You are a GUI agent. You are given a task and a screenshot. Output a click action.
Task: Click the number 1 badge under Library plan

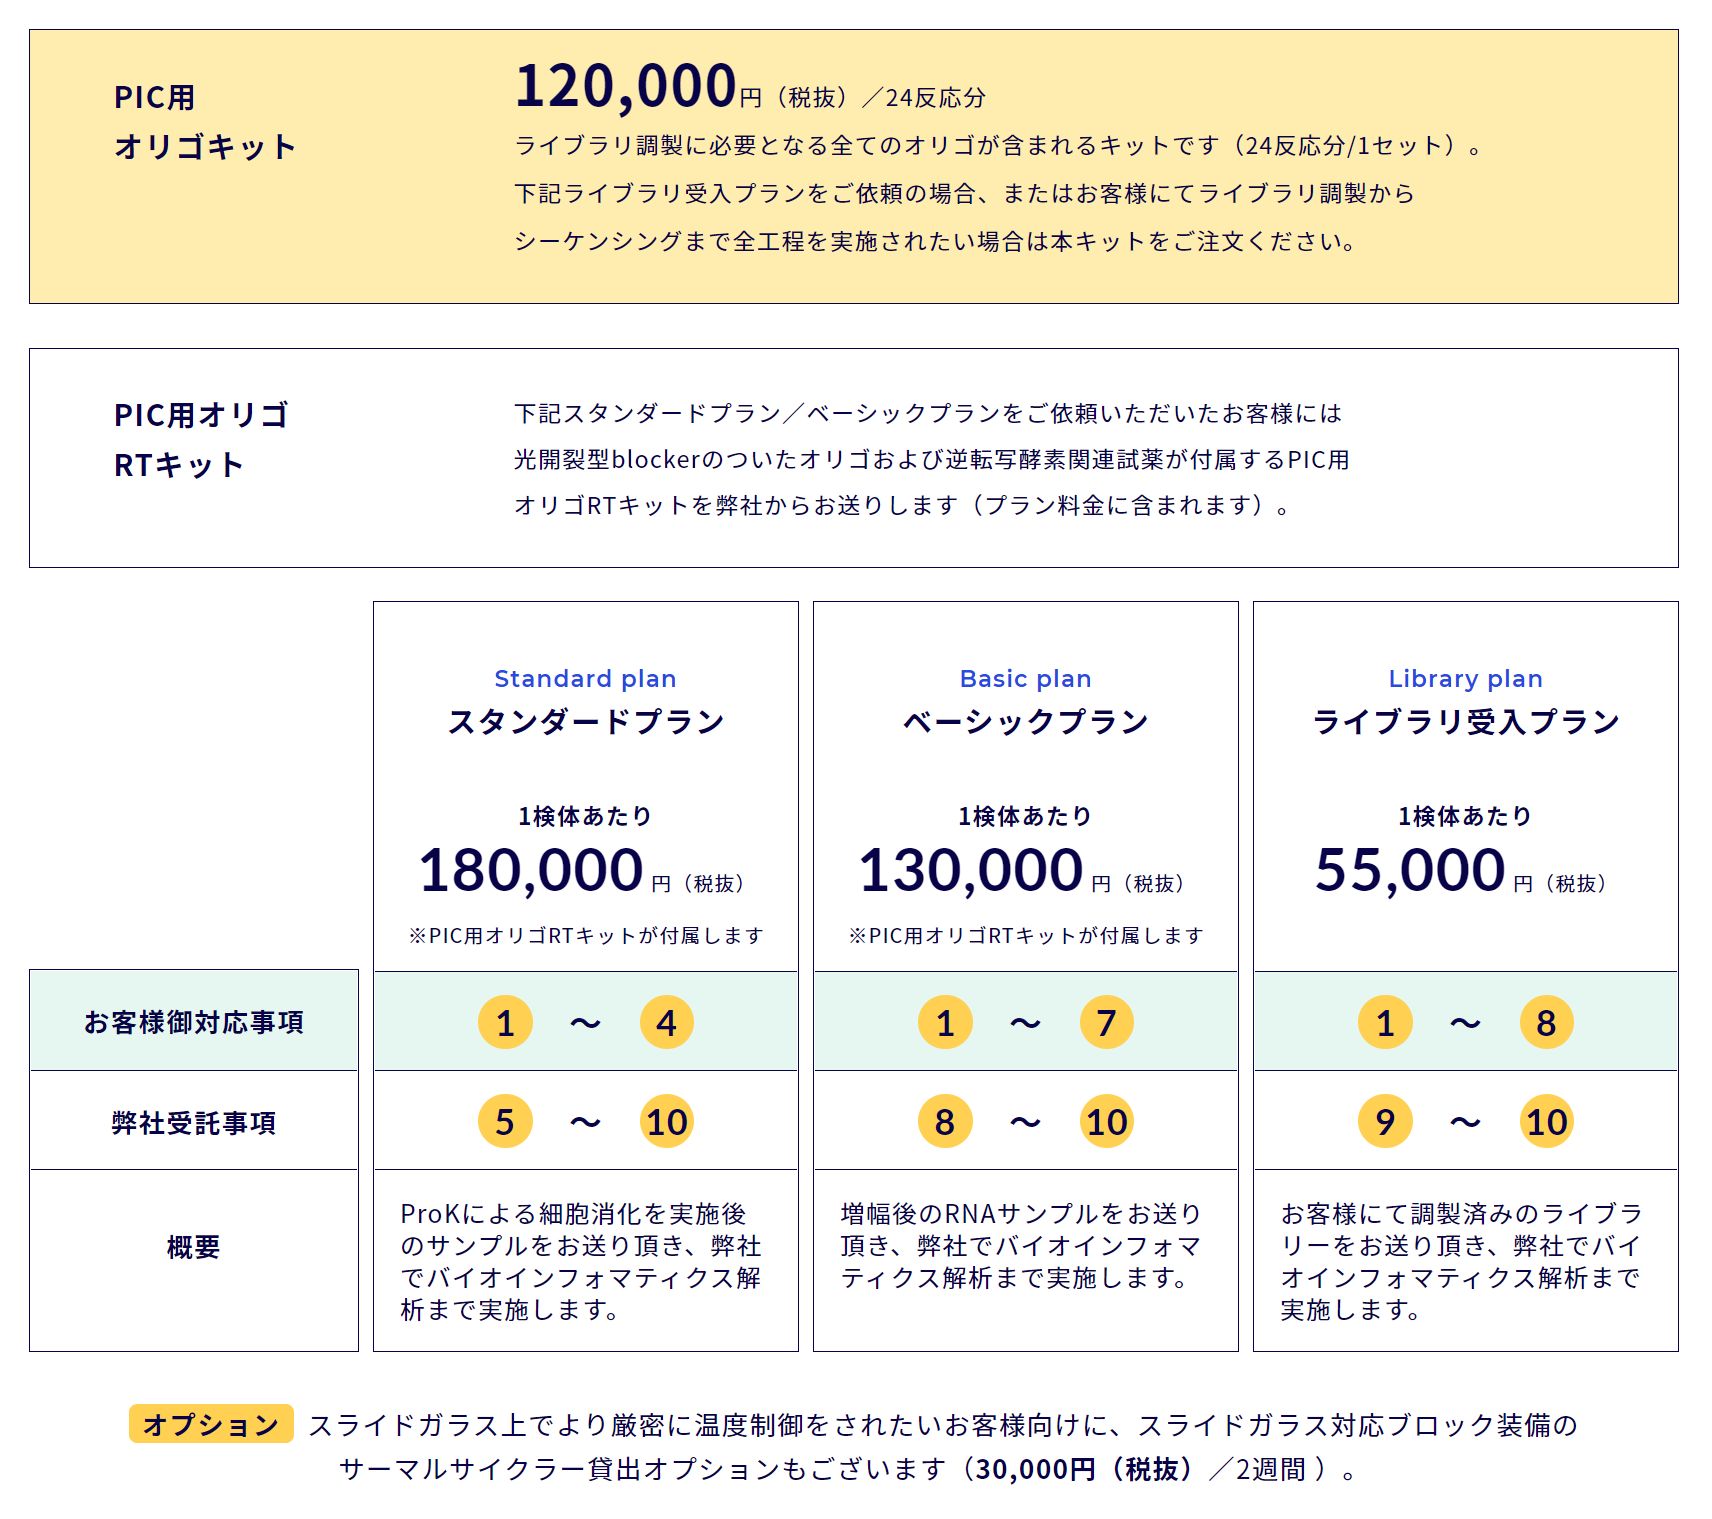coord(1385,1022)
